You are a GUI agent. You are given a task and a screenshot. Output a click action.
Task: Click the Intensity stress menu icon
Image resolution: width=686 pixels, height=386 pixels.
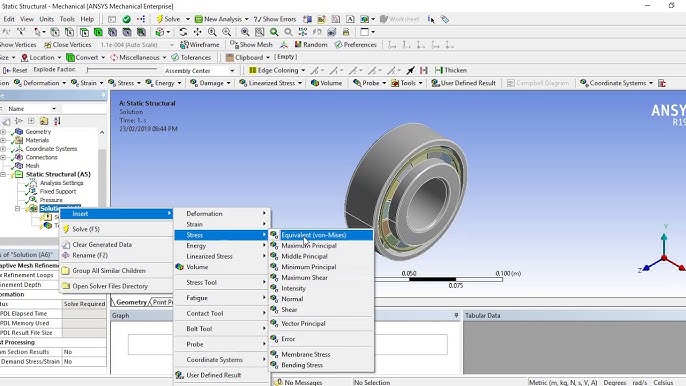[x=274, y=288]
